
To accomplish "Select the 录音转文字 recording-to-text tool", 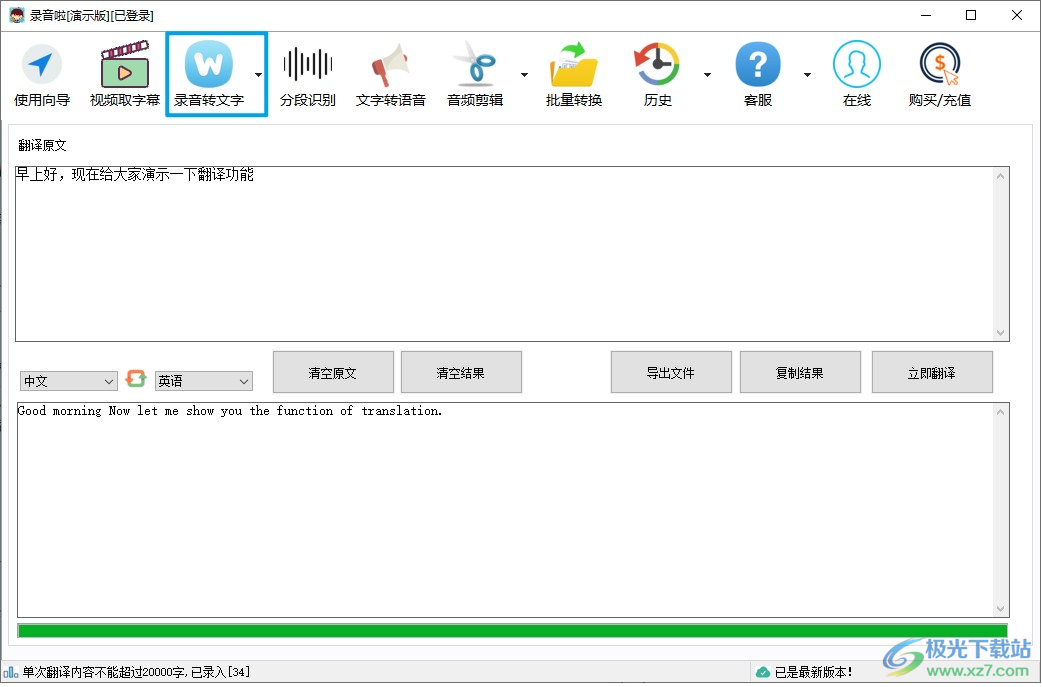I will [x=209, y=74].
